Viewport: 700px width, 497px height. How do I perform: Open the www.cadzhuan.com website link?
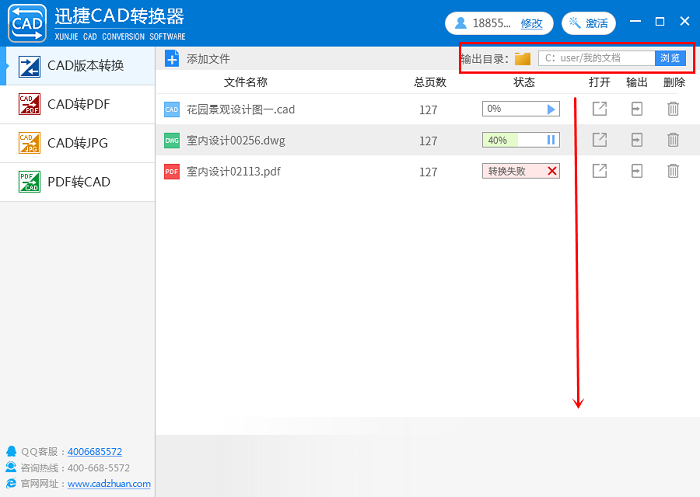click(109, 484)
